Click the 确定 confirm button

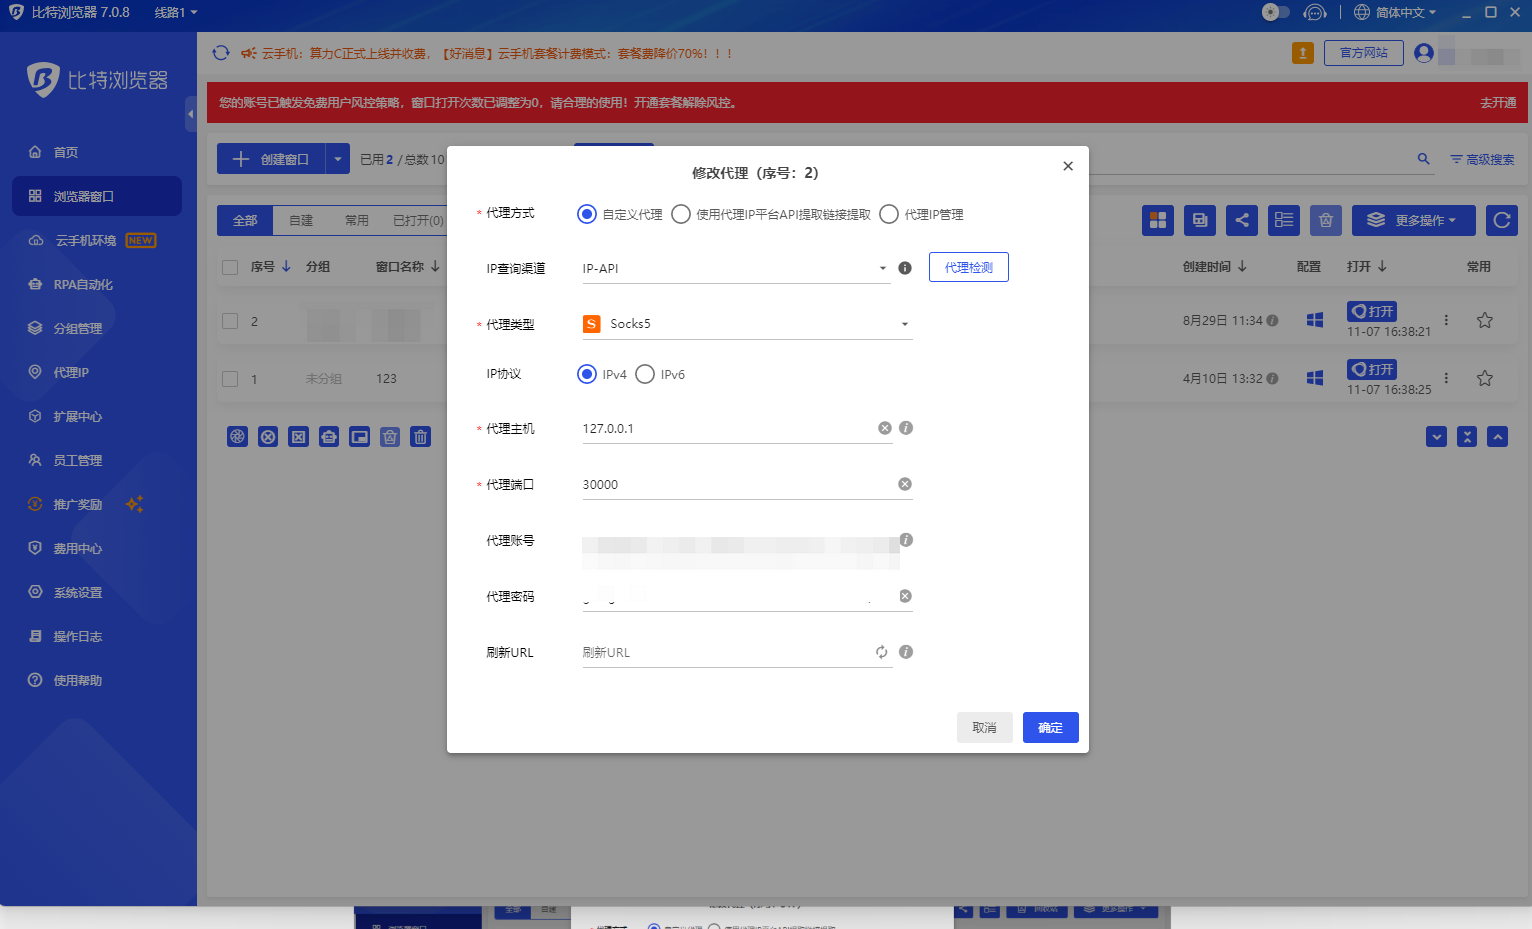(x=1050, y=727)
